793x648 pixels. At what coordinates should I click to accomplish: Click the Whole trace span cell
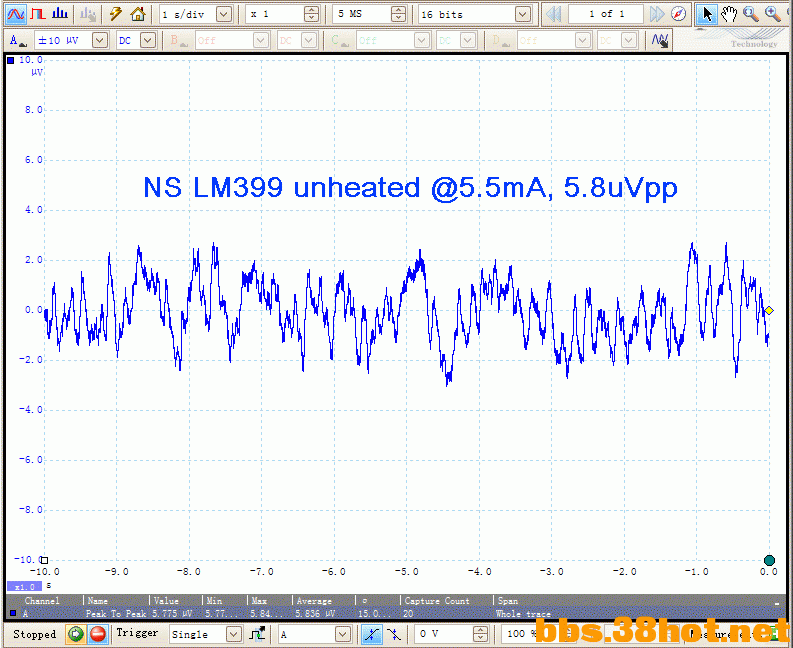point(523,614)
